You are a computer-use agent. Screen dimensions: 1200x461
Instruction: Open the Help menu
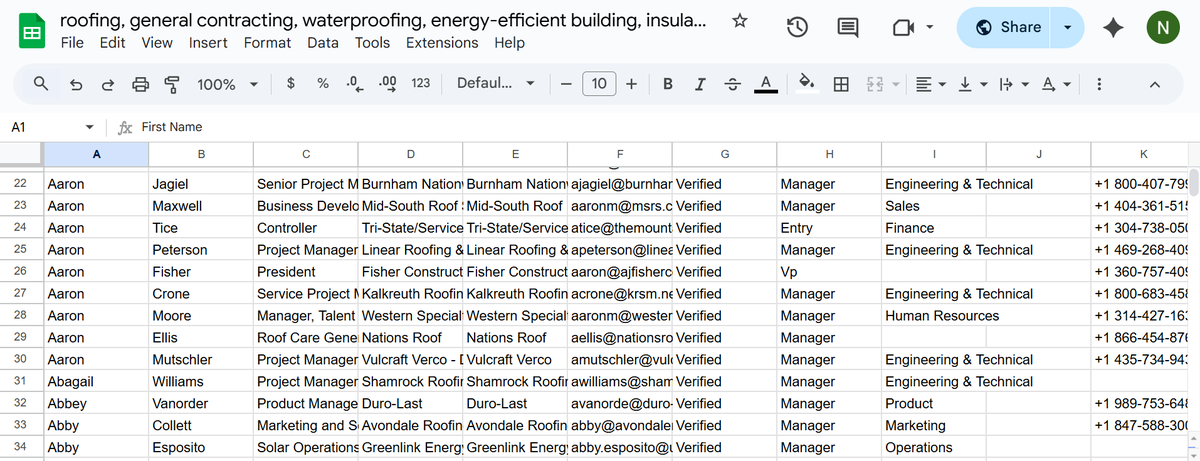click(509, 43)
